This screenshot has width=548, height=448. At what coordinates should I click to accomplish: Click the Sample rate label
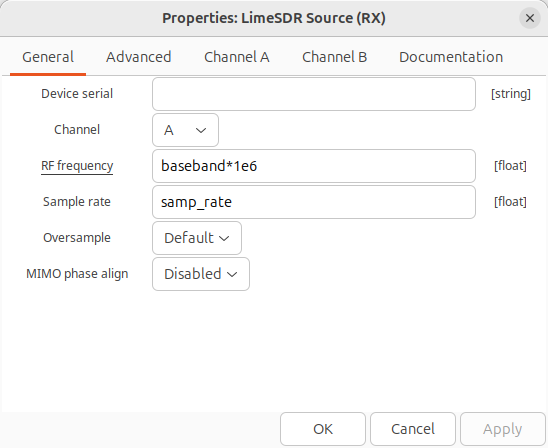point(77,202)
